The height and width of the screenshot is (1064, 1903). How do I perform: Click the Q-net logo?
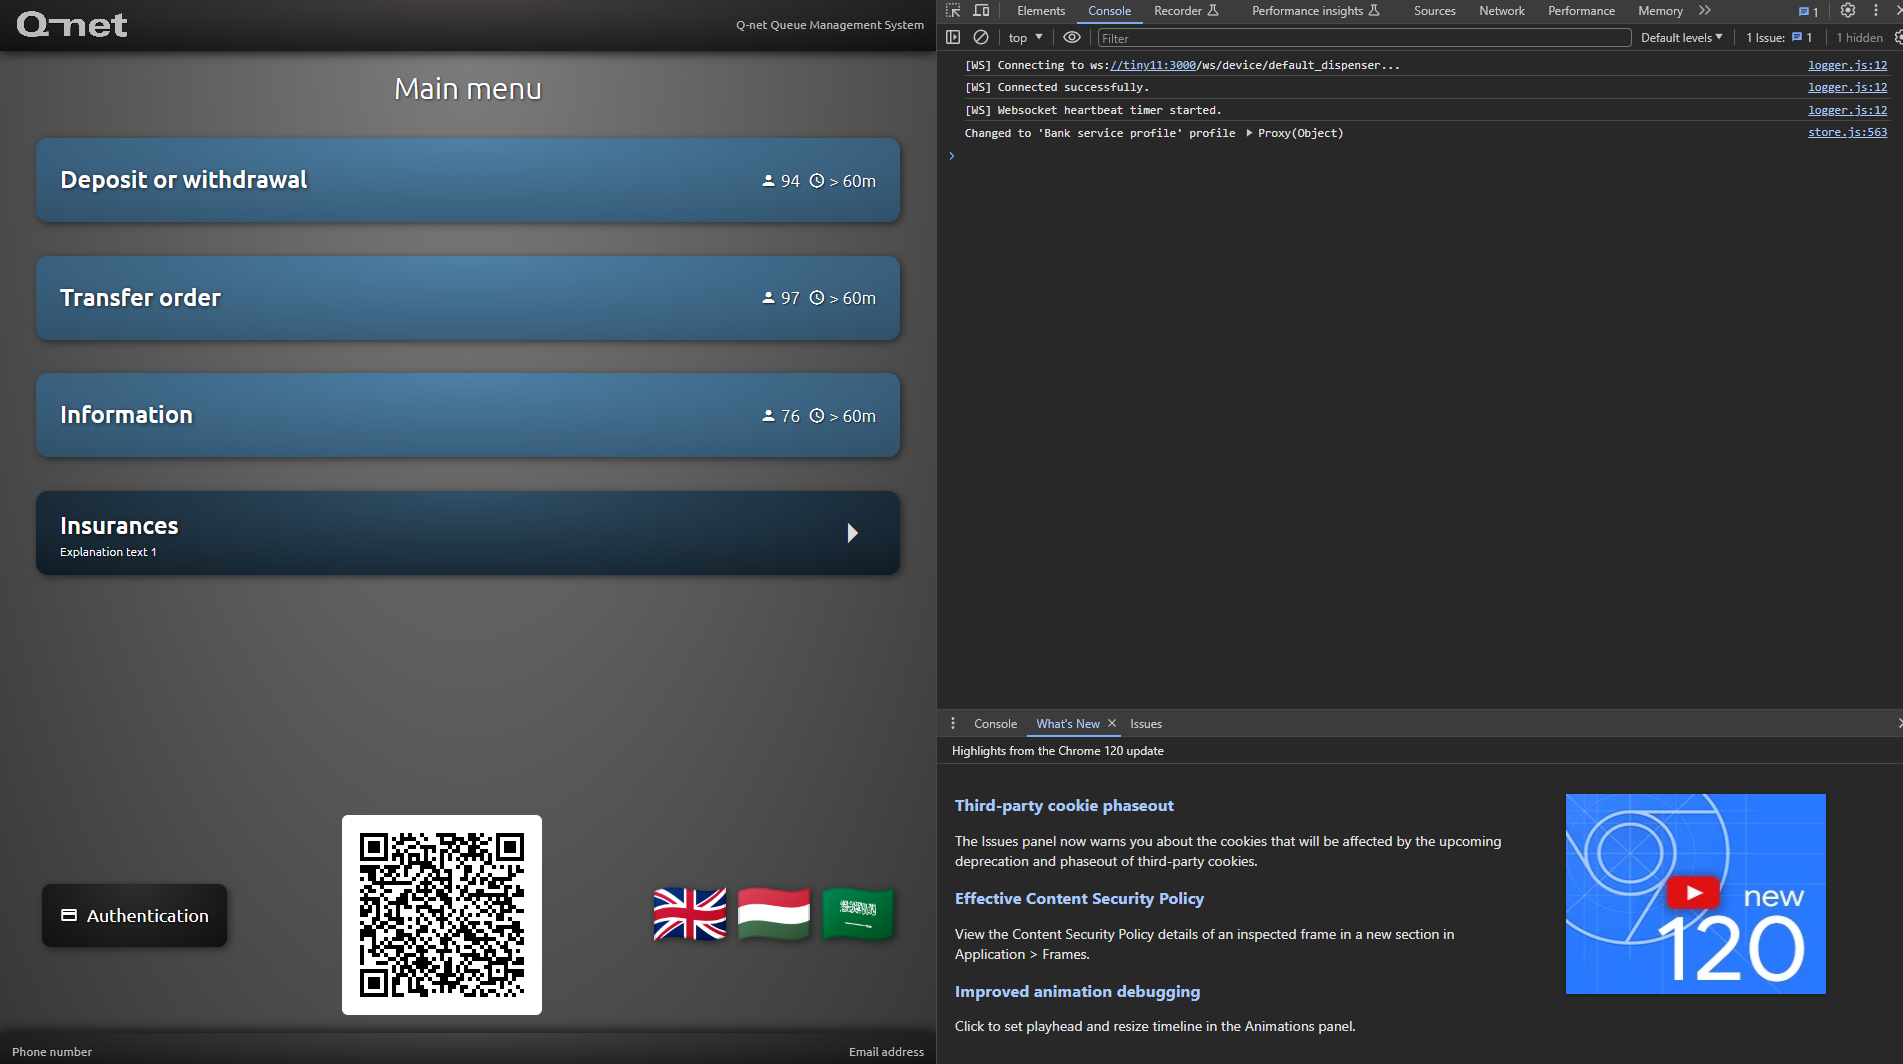click(72, 24)
